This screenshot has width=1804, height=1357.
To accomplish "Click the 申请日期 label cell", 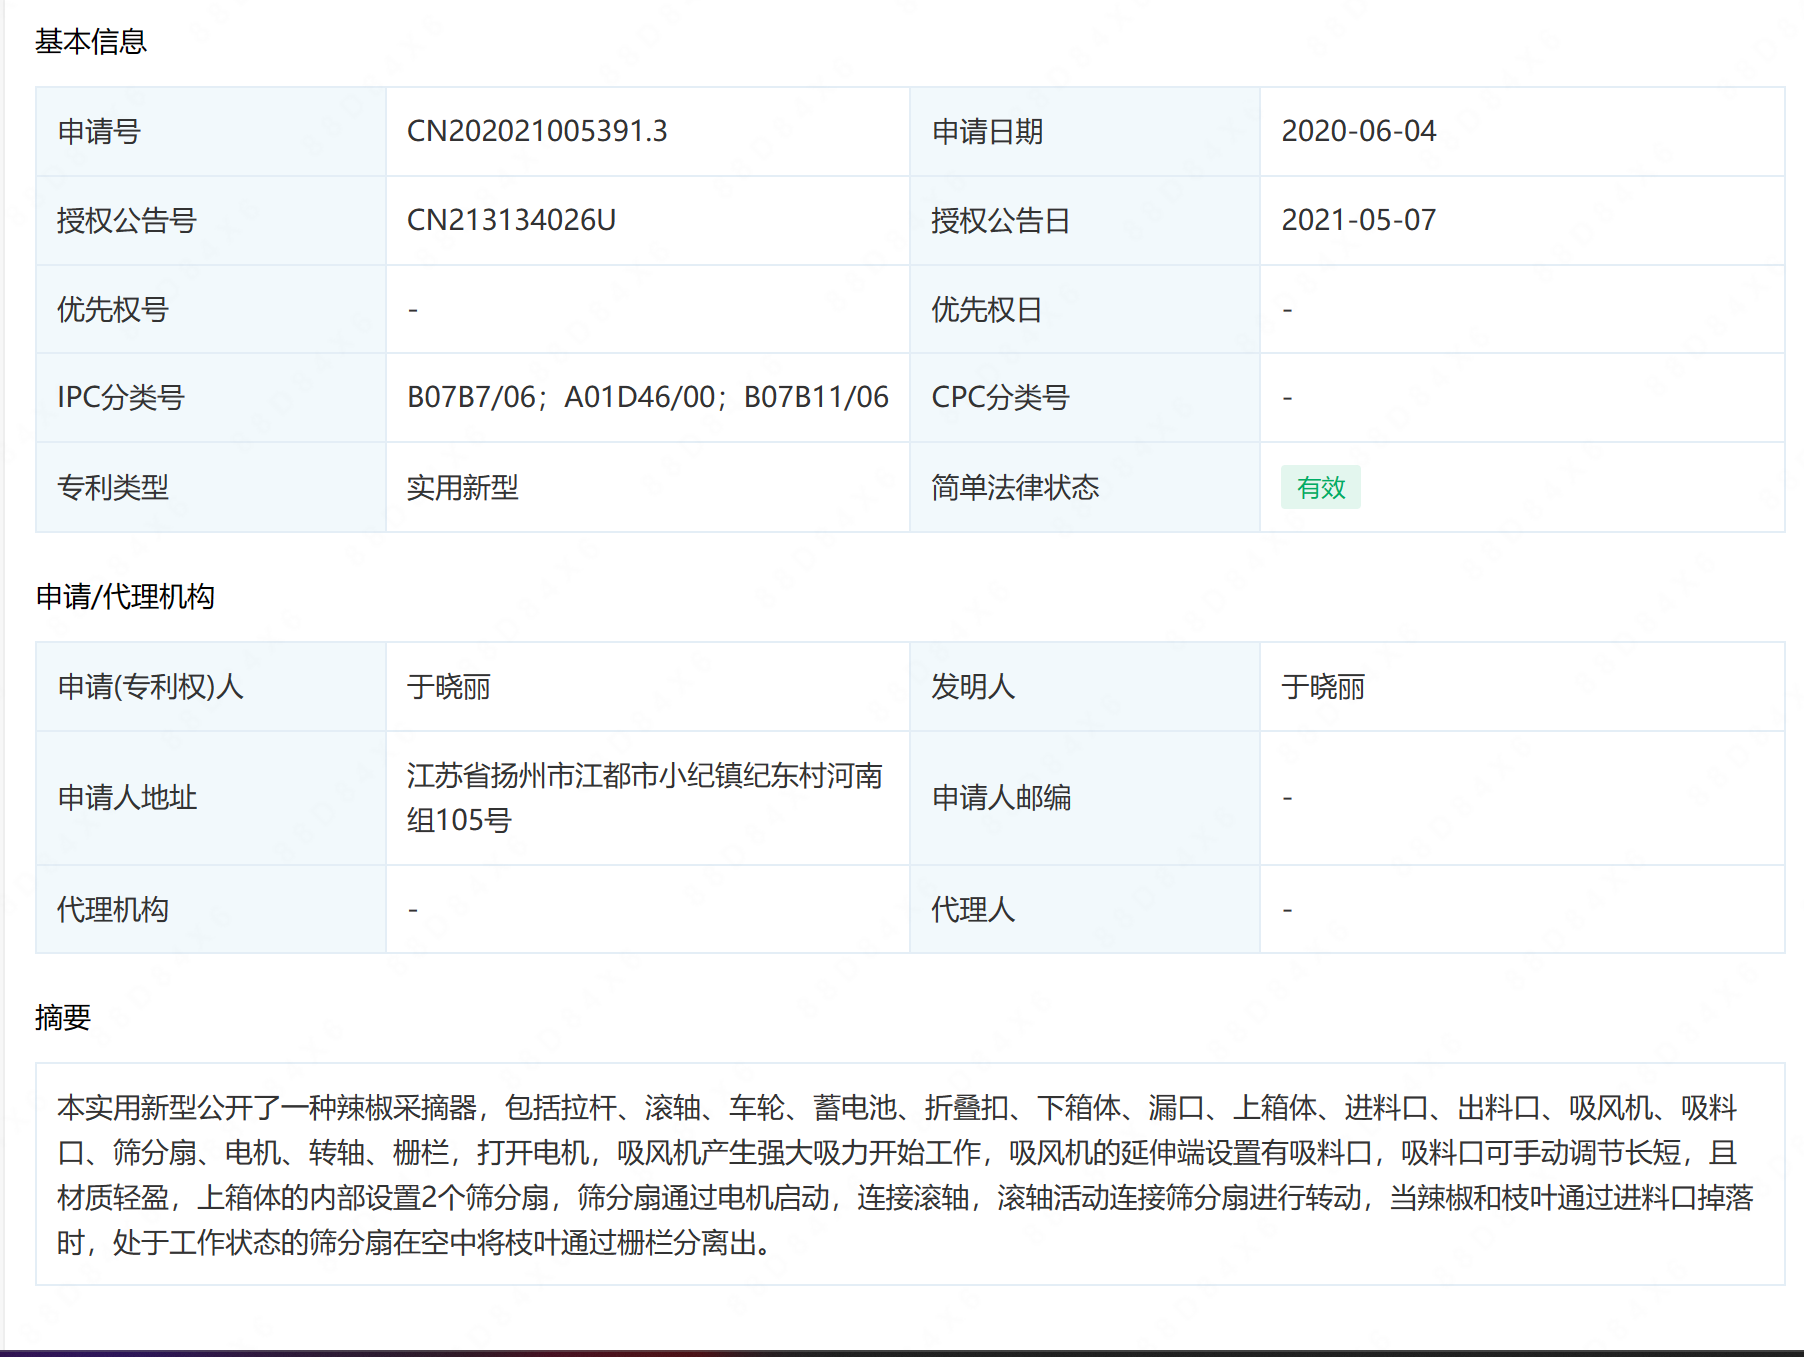I will [x=1085, y=131].
